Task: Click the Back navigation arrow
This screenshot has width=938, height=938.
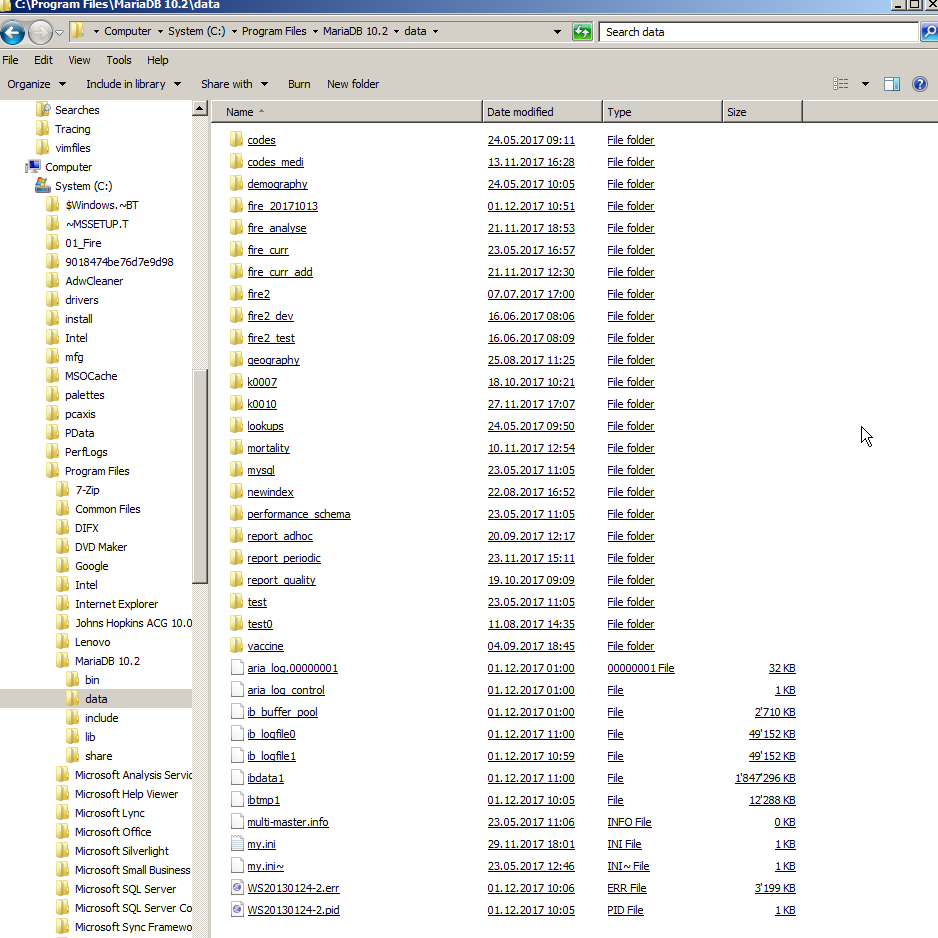Action: tap(13, 32)
